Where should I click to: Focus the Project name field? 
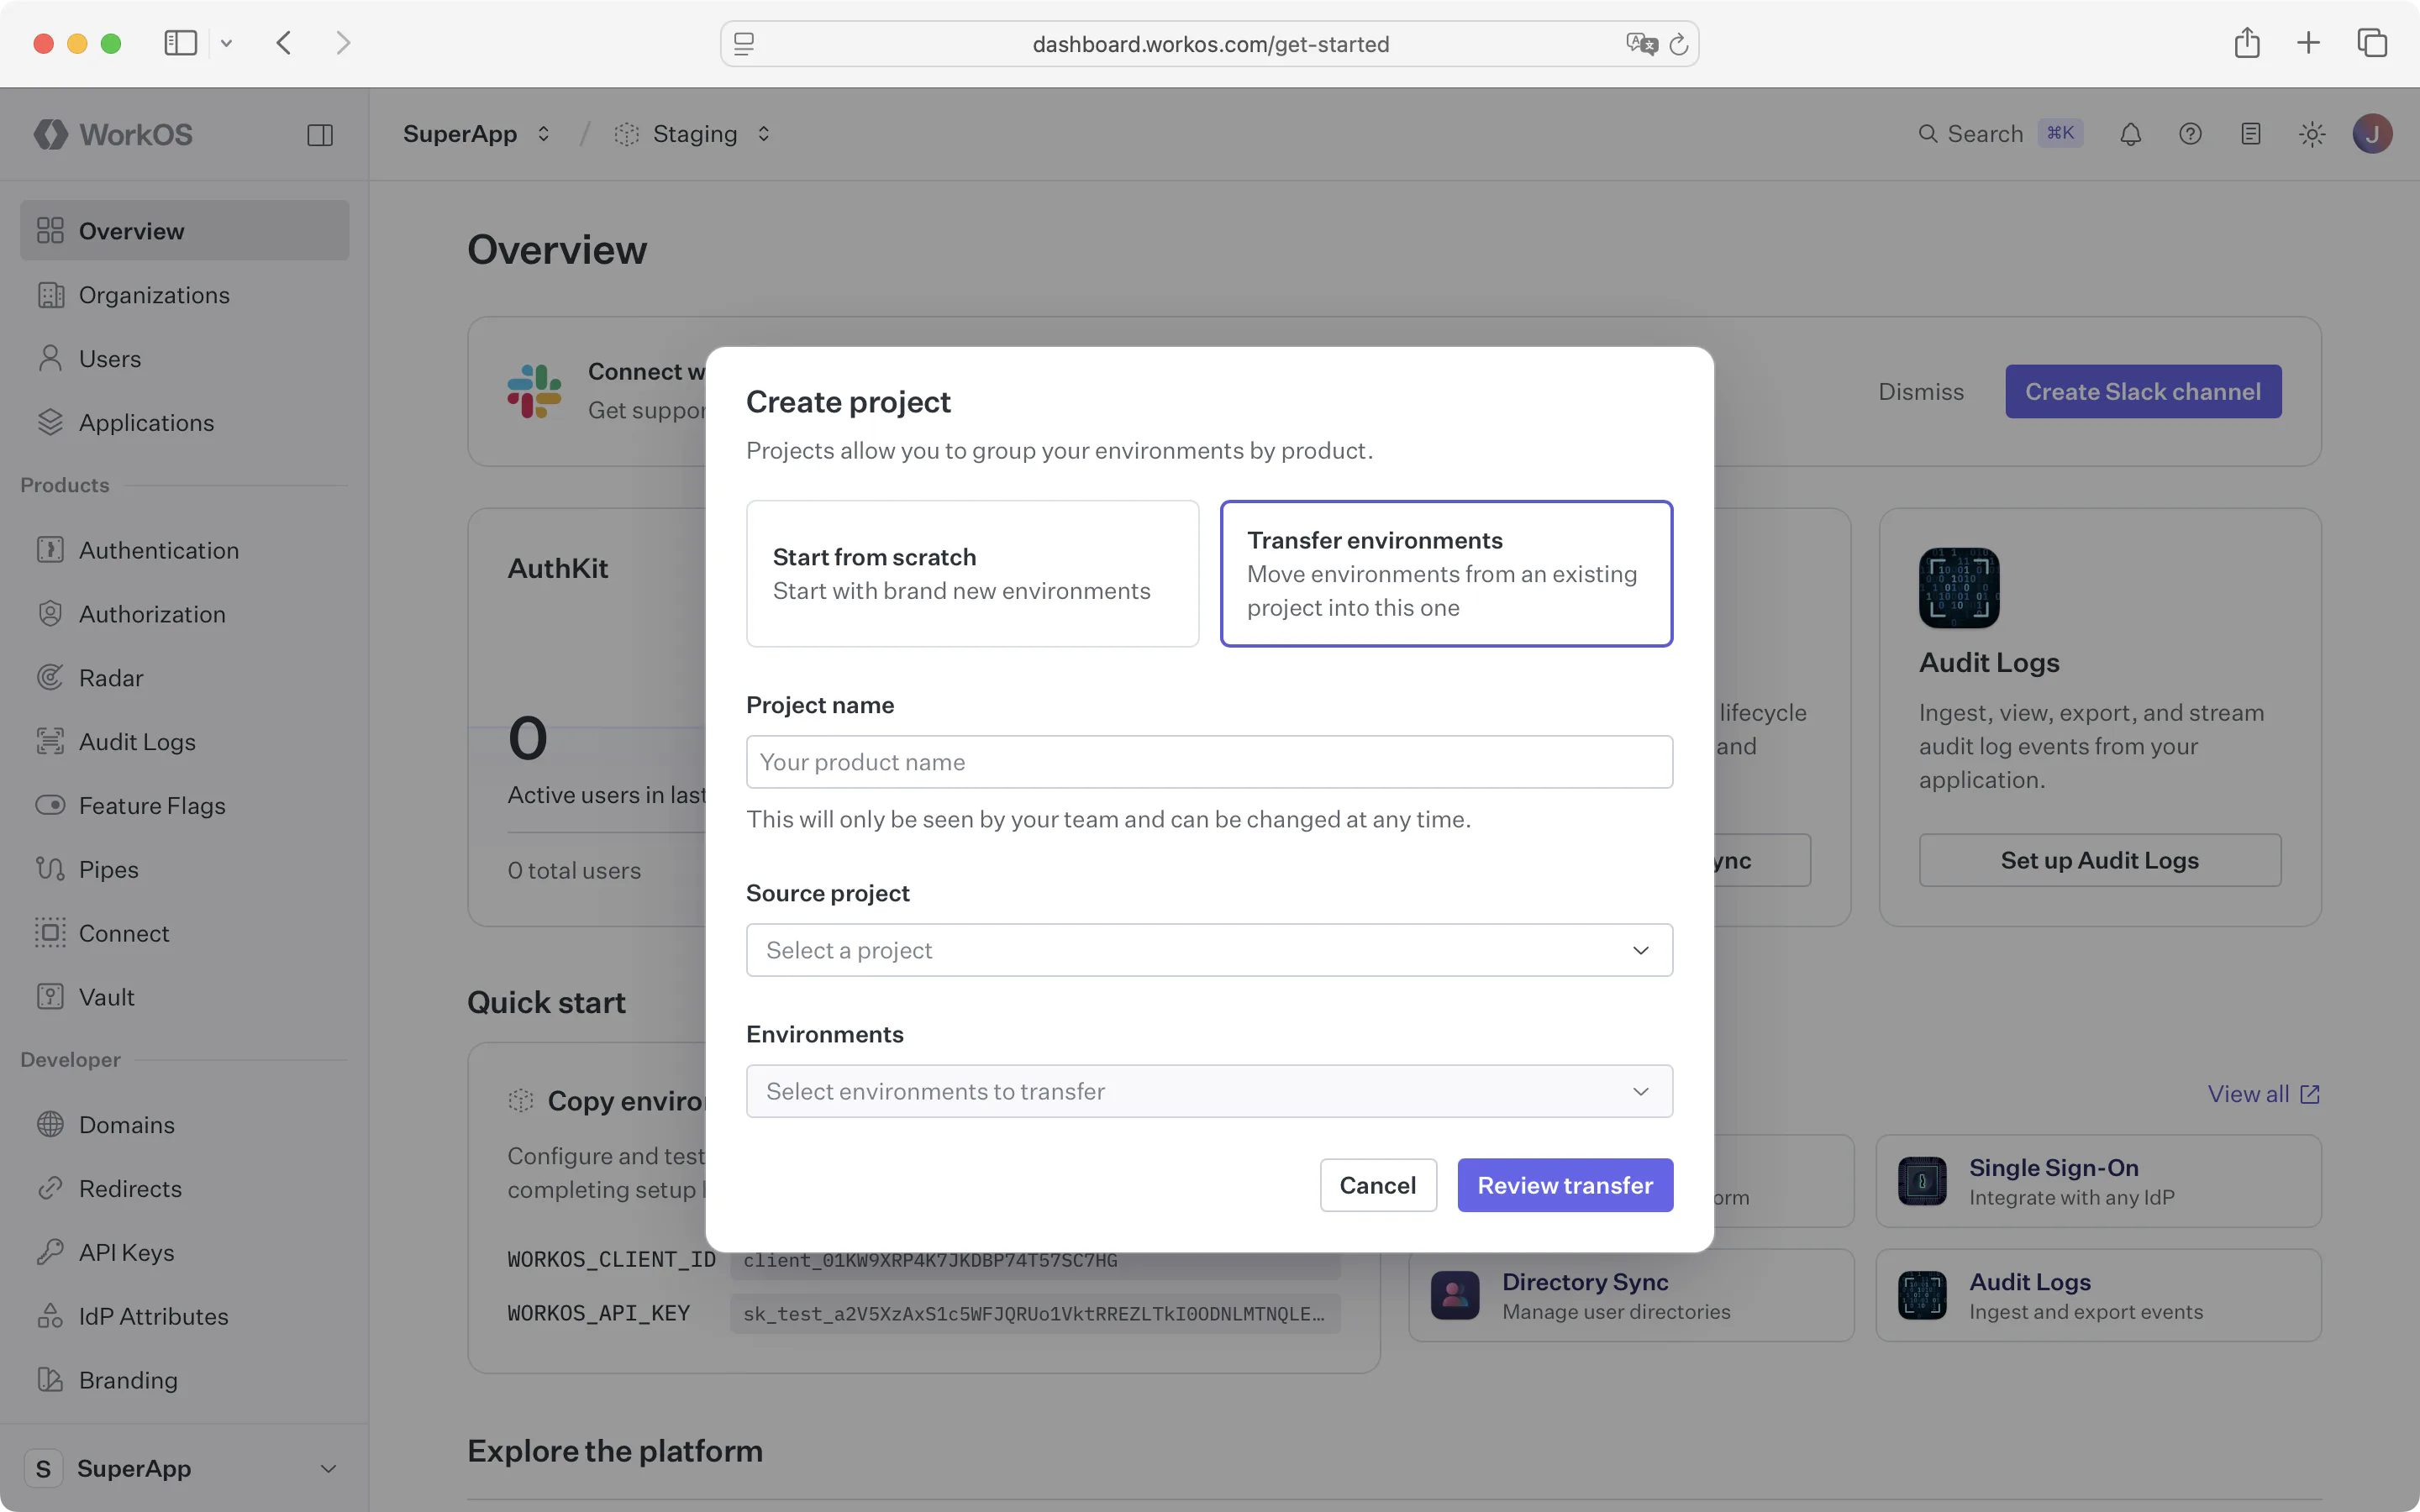1209,762
